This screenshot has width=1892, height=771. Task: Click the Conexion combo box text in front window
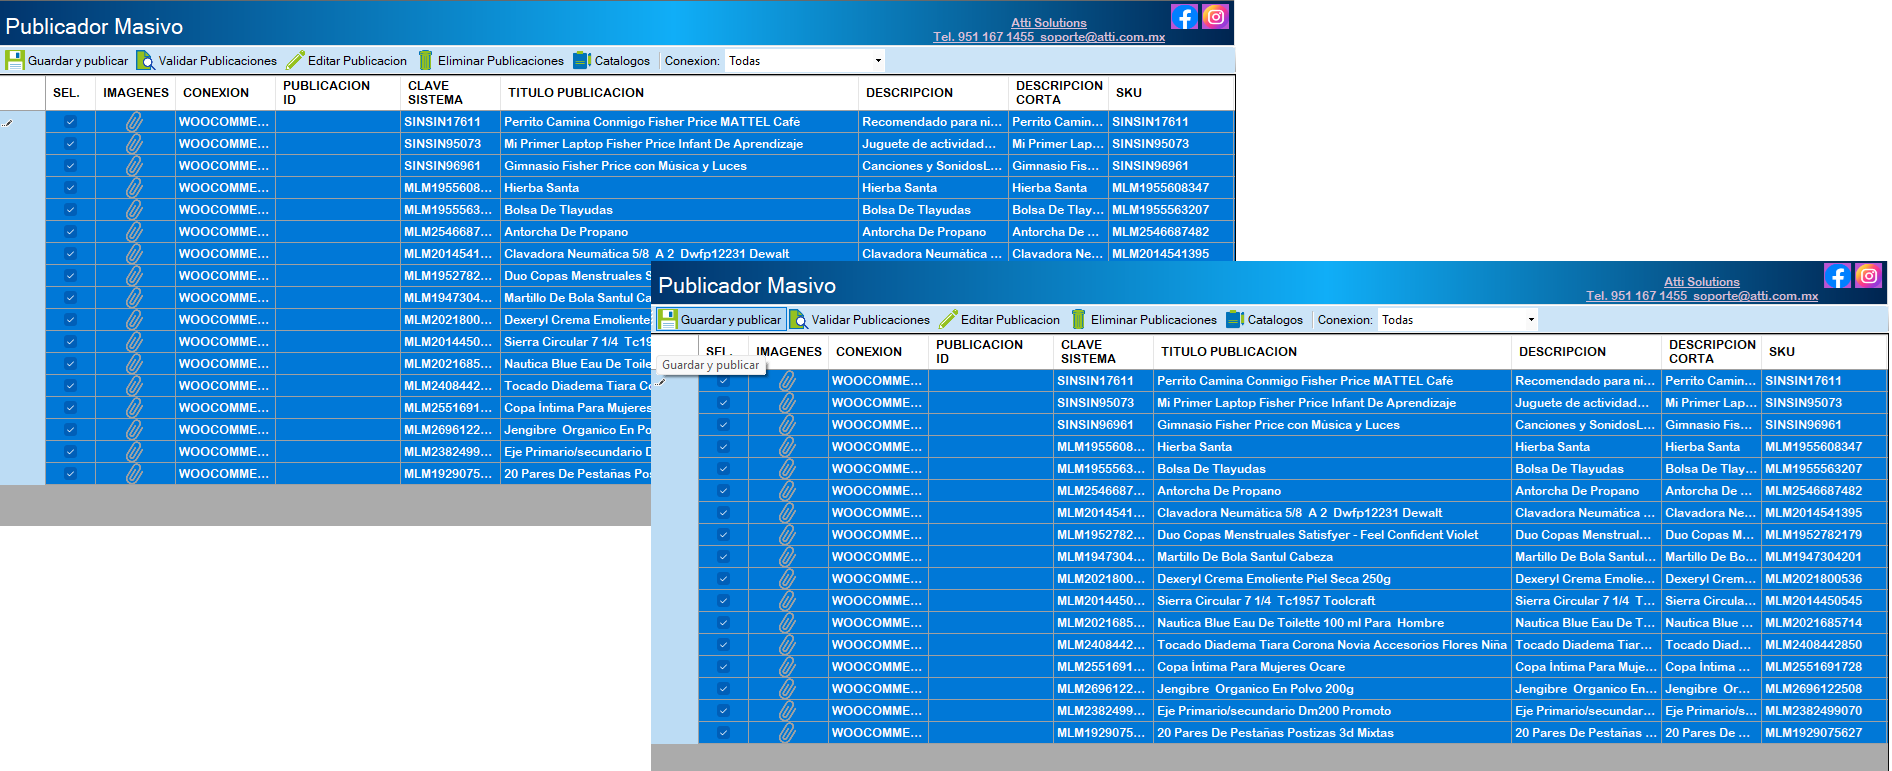(x=1448, y=320)
